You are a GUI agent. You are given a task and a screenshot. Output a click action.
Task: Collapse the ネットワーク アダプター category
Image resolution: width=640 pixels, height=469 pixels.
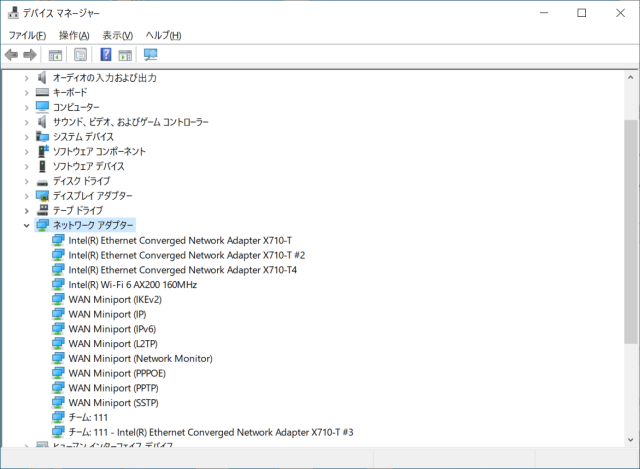(x=27, y=225)
